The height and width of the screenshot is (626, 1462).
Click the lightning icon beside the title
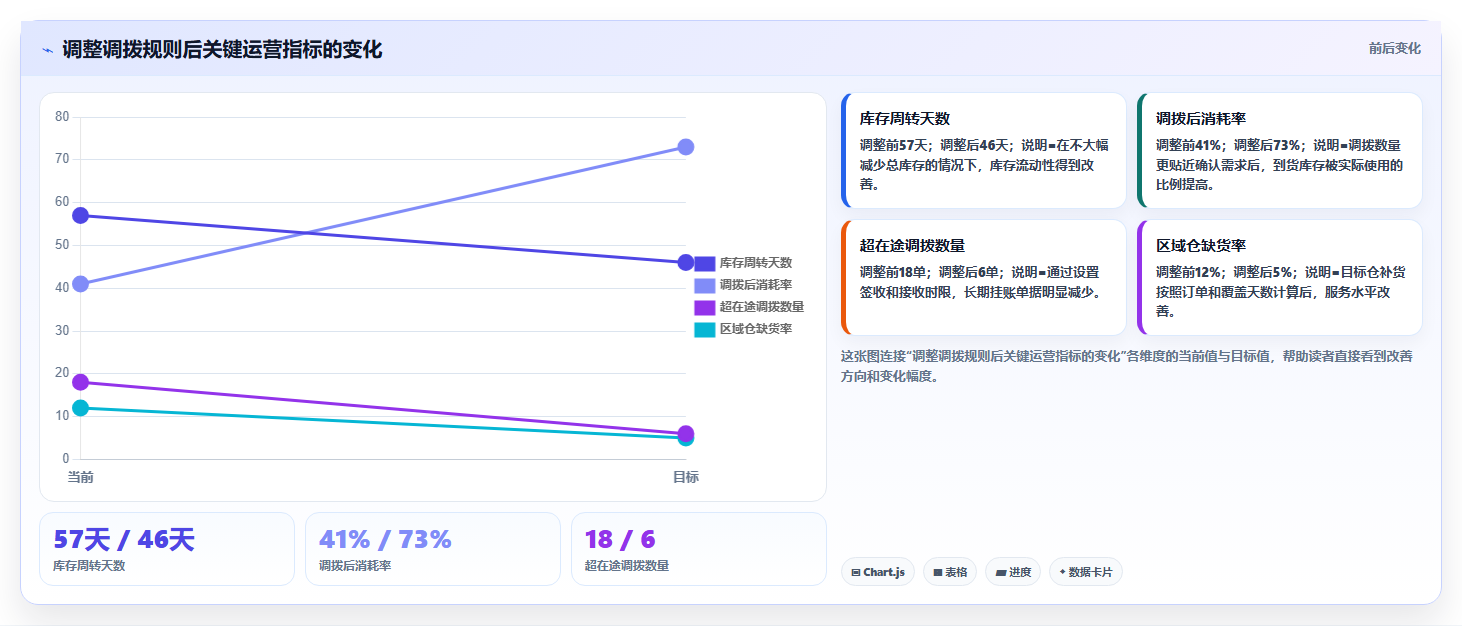coord(48,50)
